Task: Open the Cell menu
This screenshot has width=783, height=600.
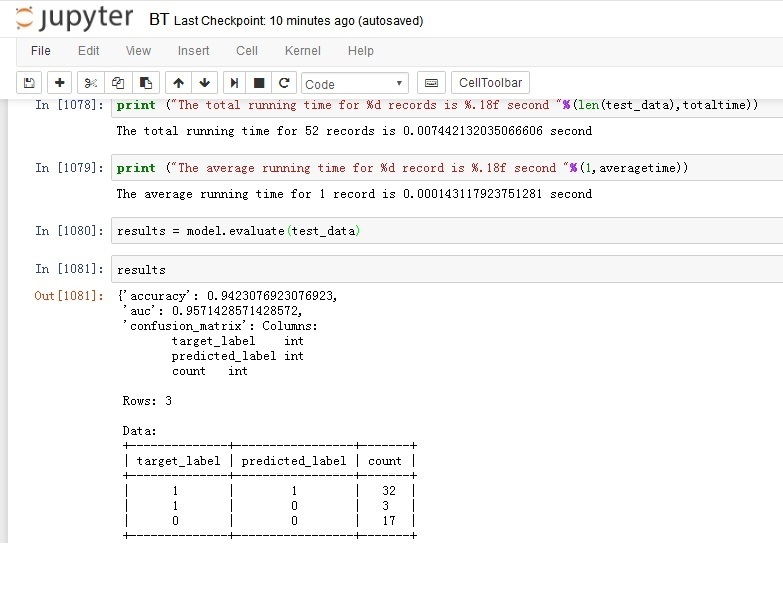Action: coord(247,51)
